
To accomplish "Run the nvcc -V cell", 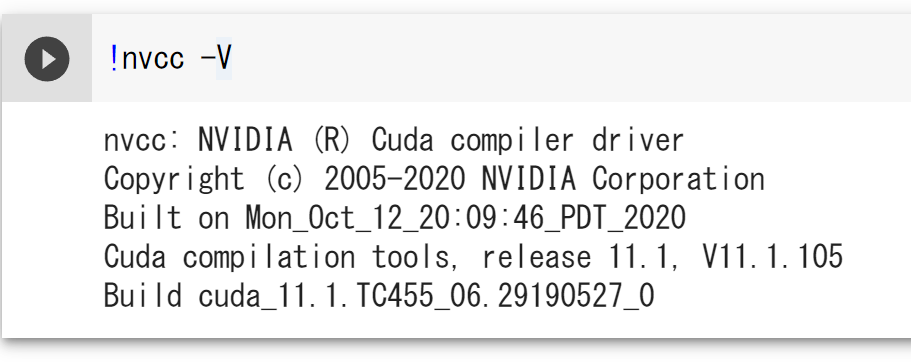I will 46,59.
